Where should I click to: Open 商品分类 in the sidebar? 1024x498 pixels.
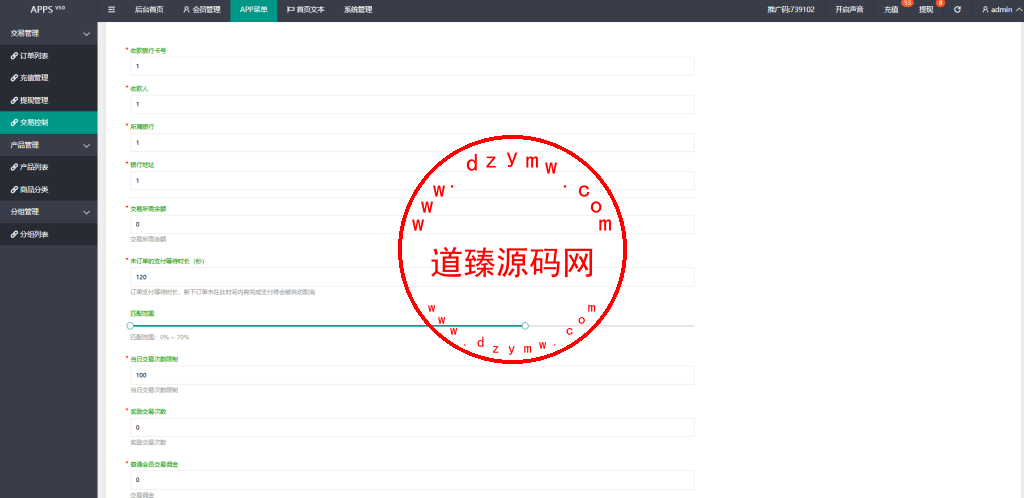coord(48,189)
